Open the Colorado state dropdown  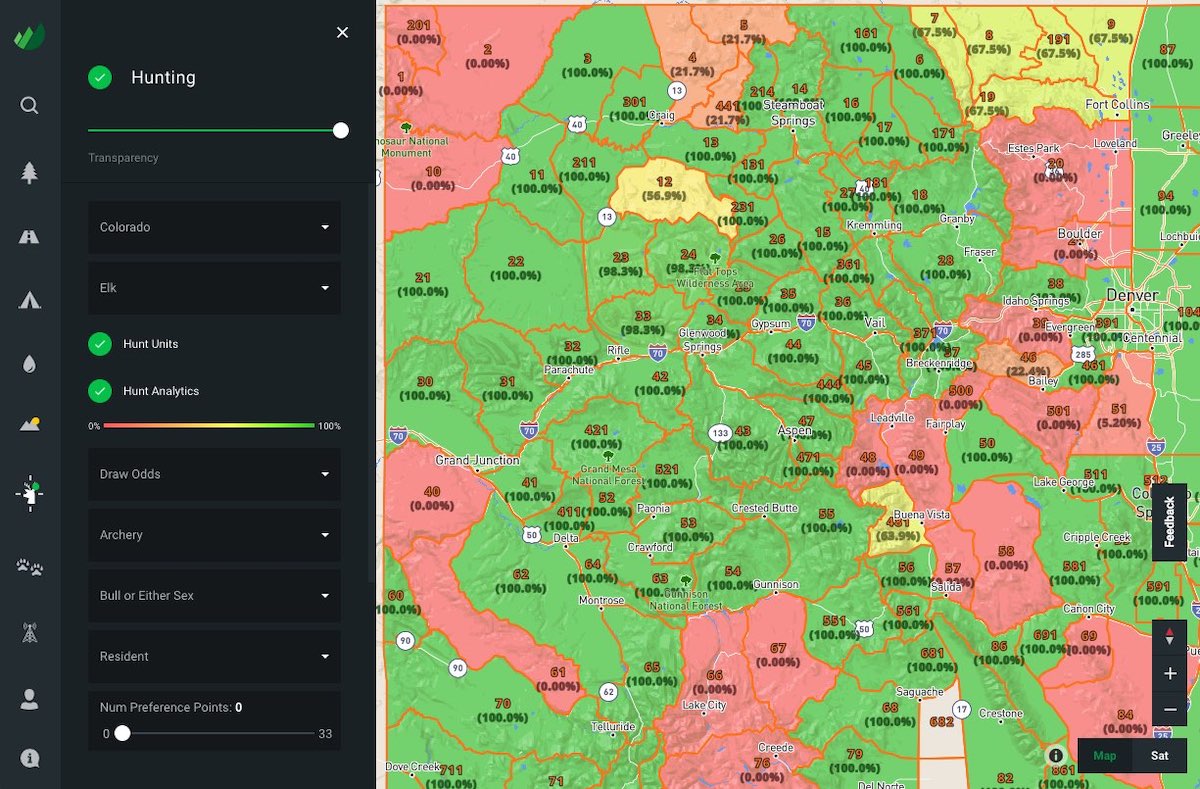tap(214, 227)
